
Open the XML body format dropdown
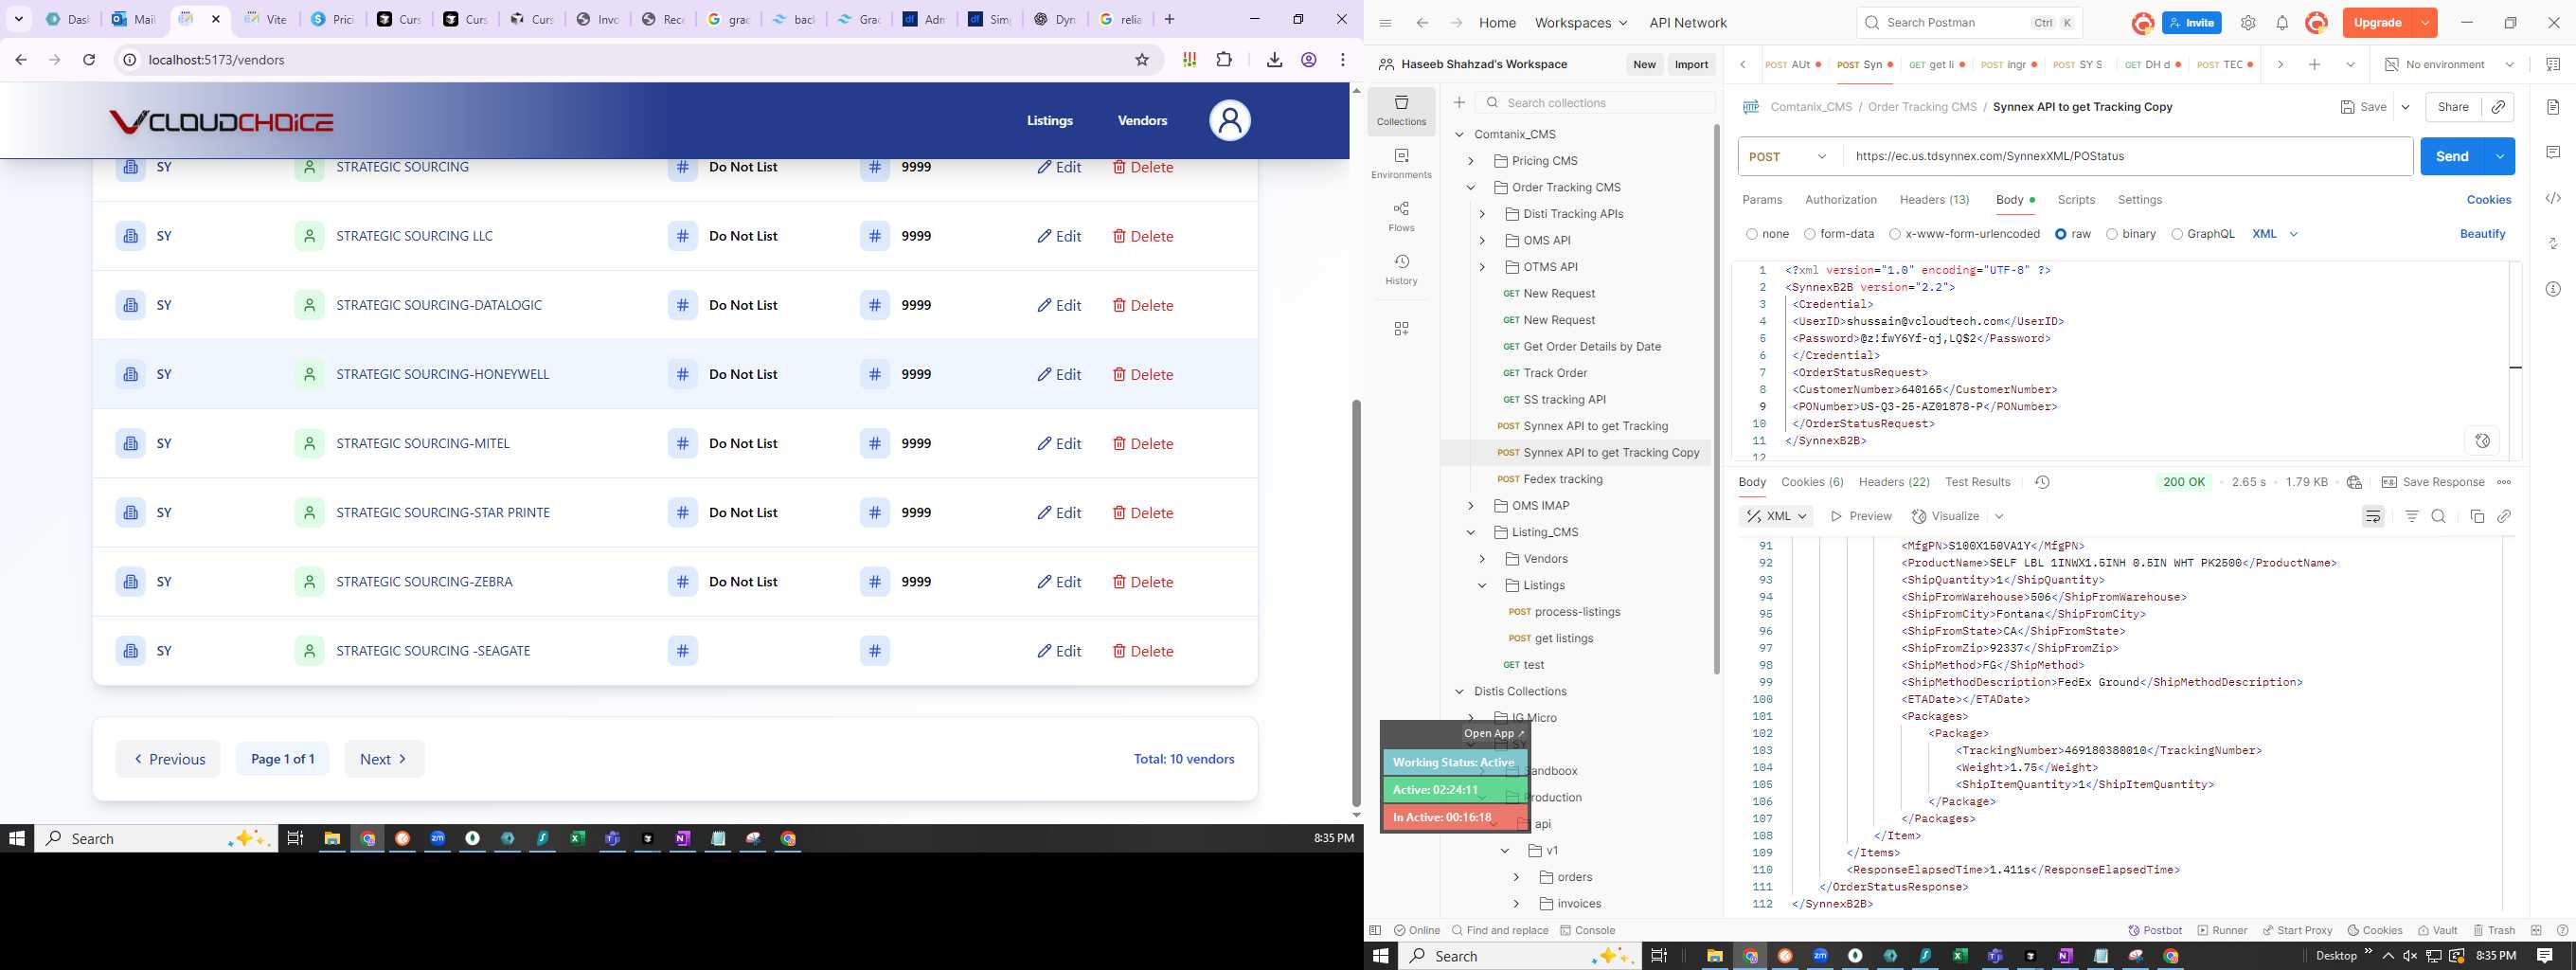[2275, 234]
